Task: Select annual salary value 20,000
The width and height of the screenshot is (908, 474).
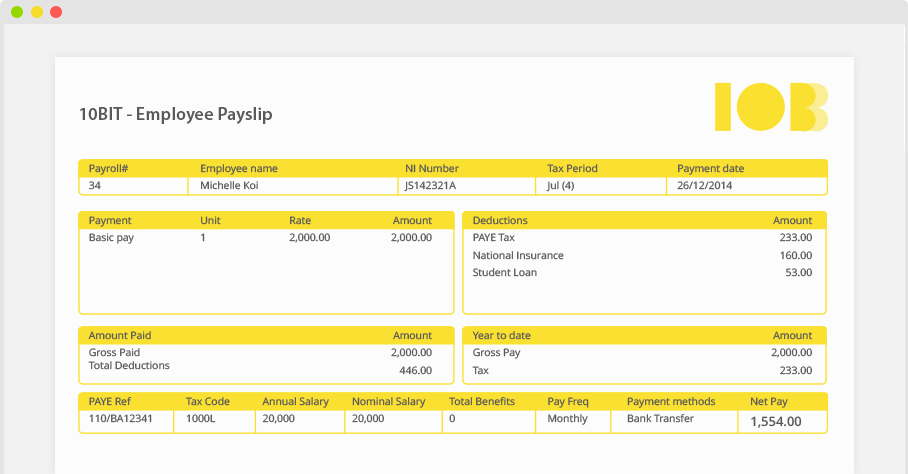Action: pyautogui.click(x=278, y=418)
